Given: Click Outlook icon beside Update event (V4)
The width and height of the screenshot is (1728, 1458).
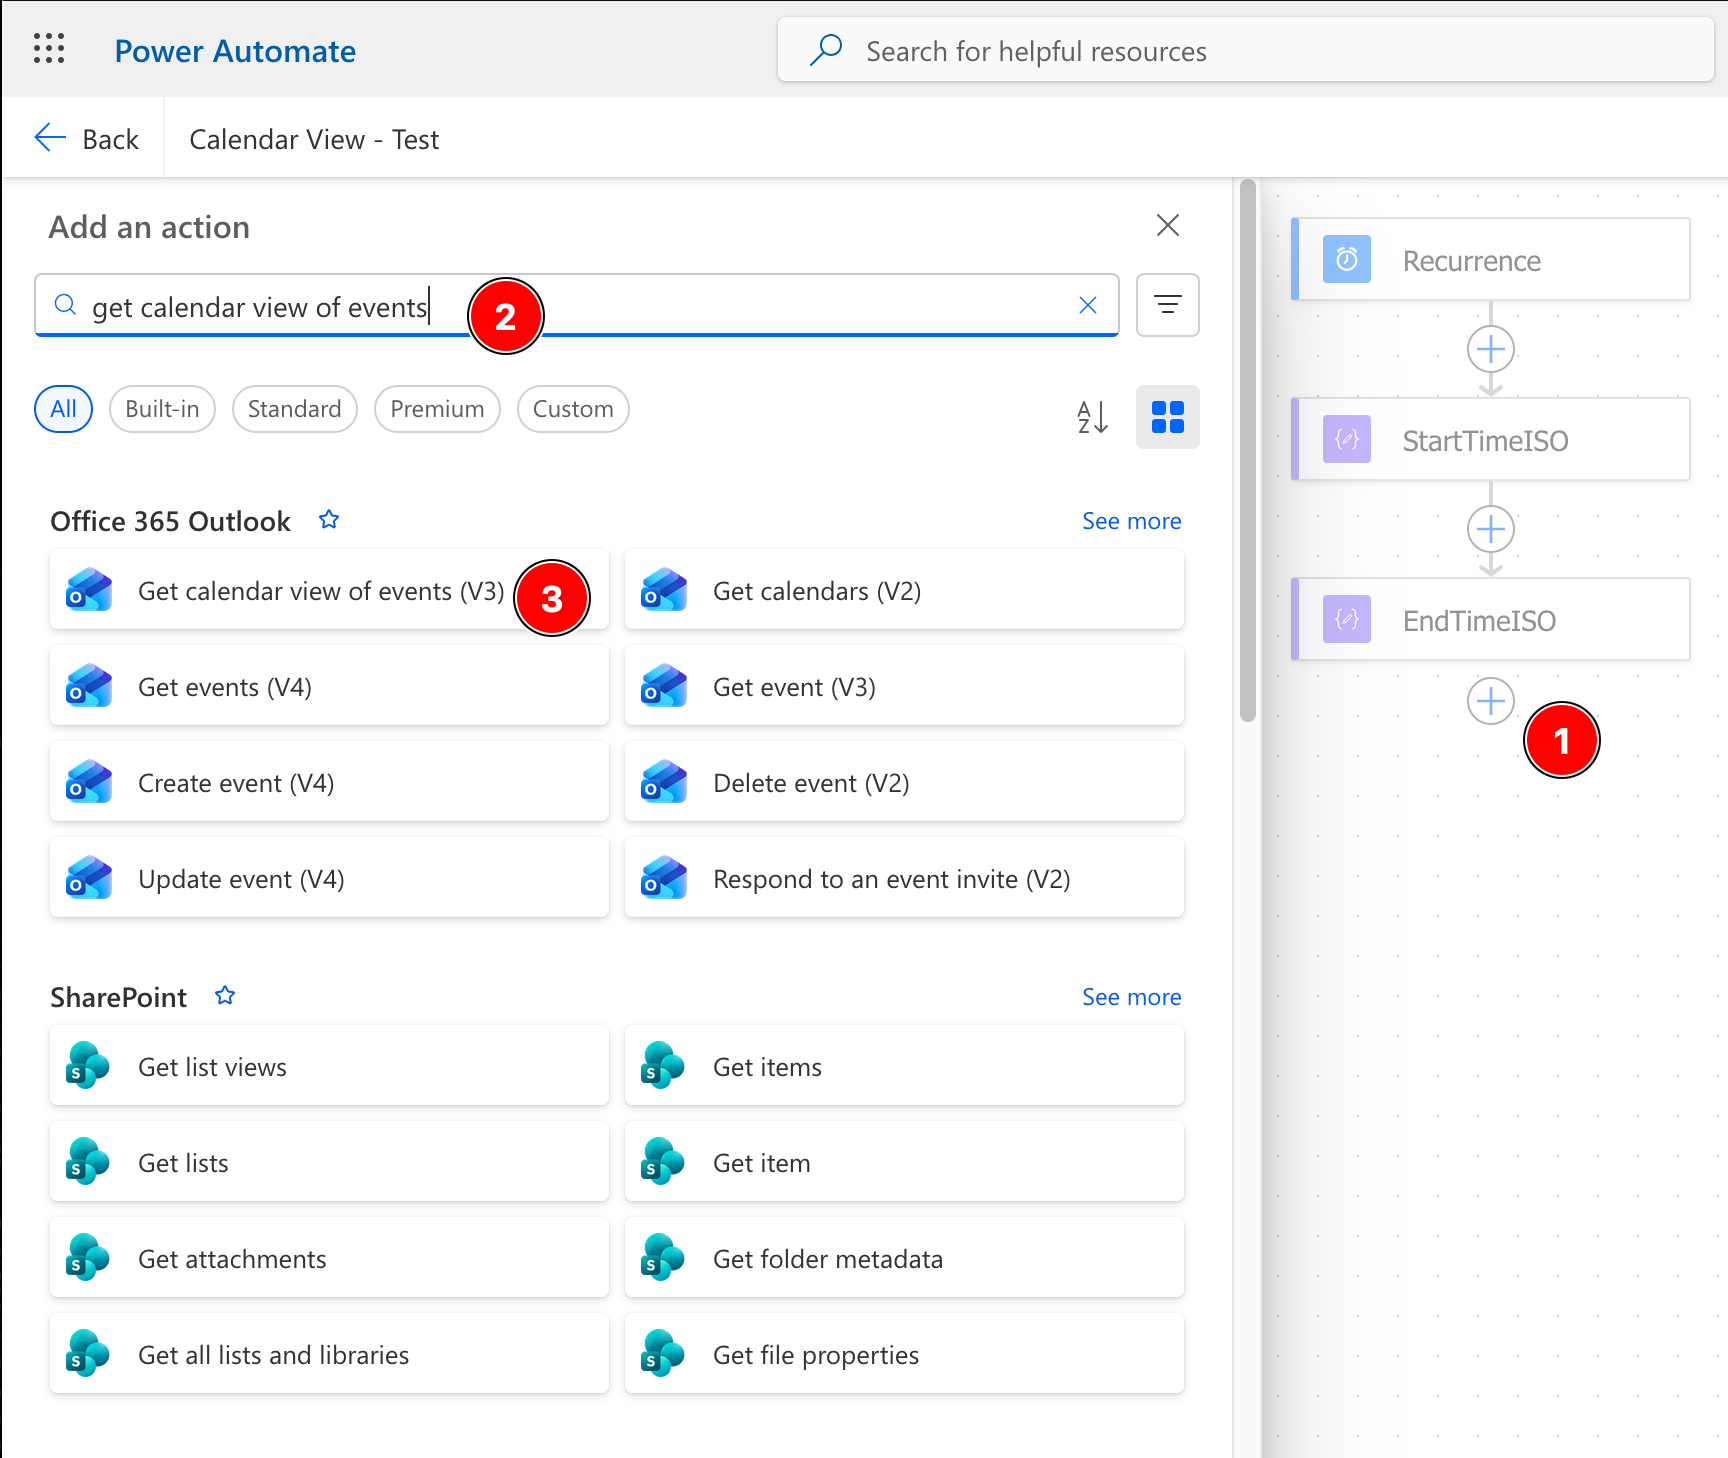Looking at the screenshot, I should pos(89,878).
